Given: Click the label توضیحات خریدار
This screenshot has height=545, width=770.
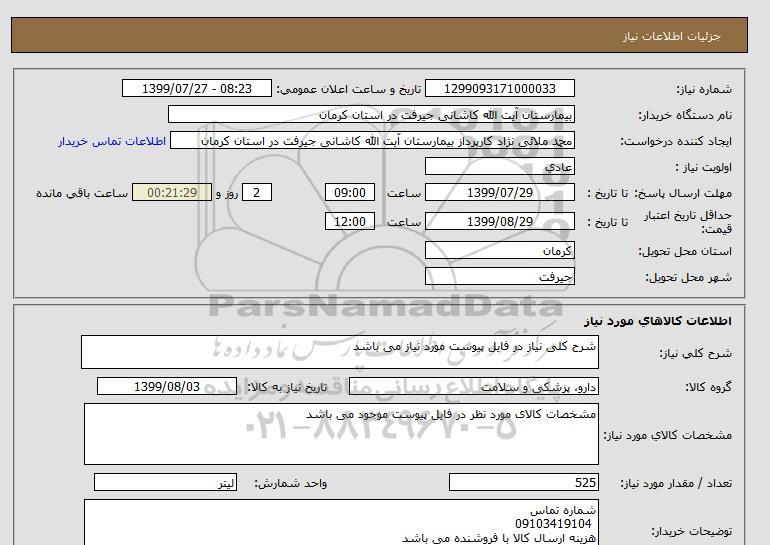Looking at the screenshot, I should [x=691, y=532].
